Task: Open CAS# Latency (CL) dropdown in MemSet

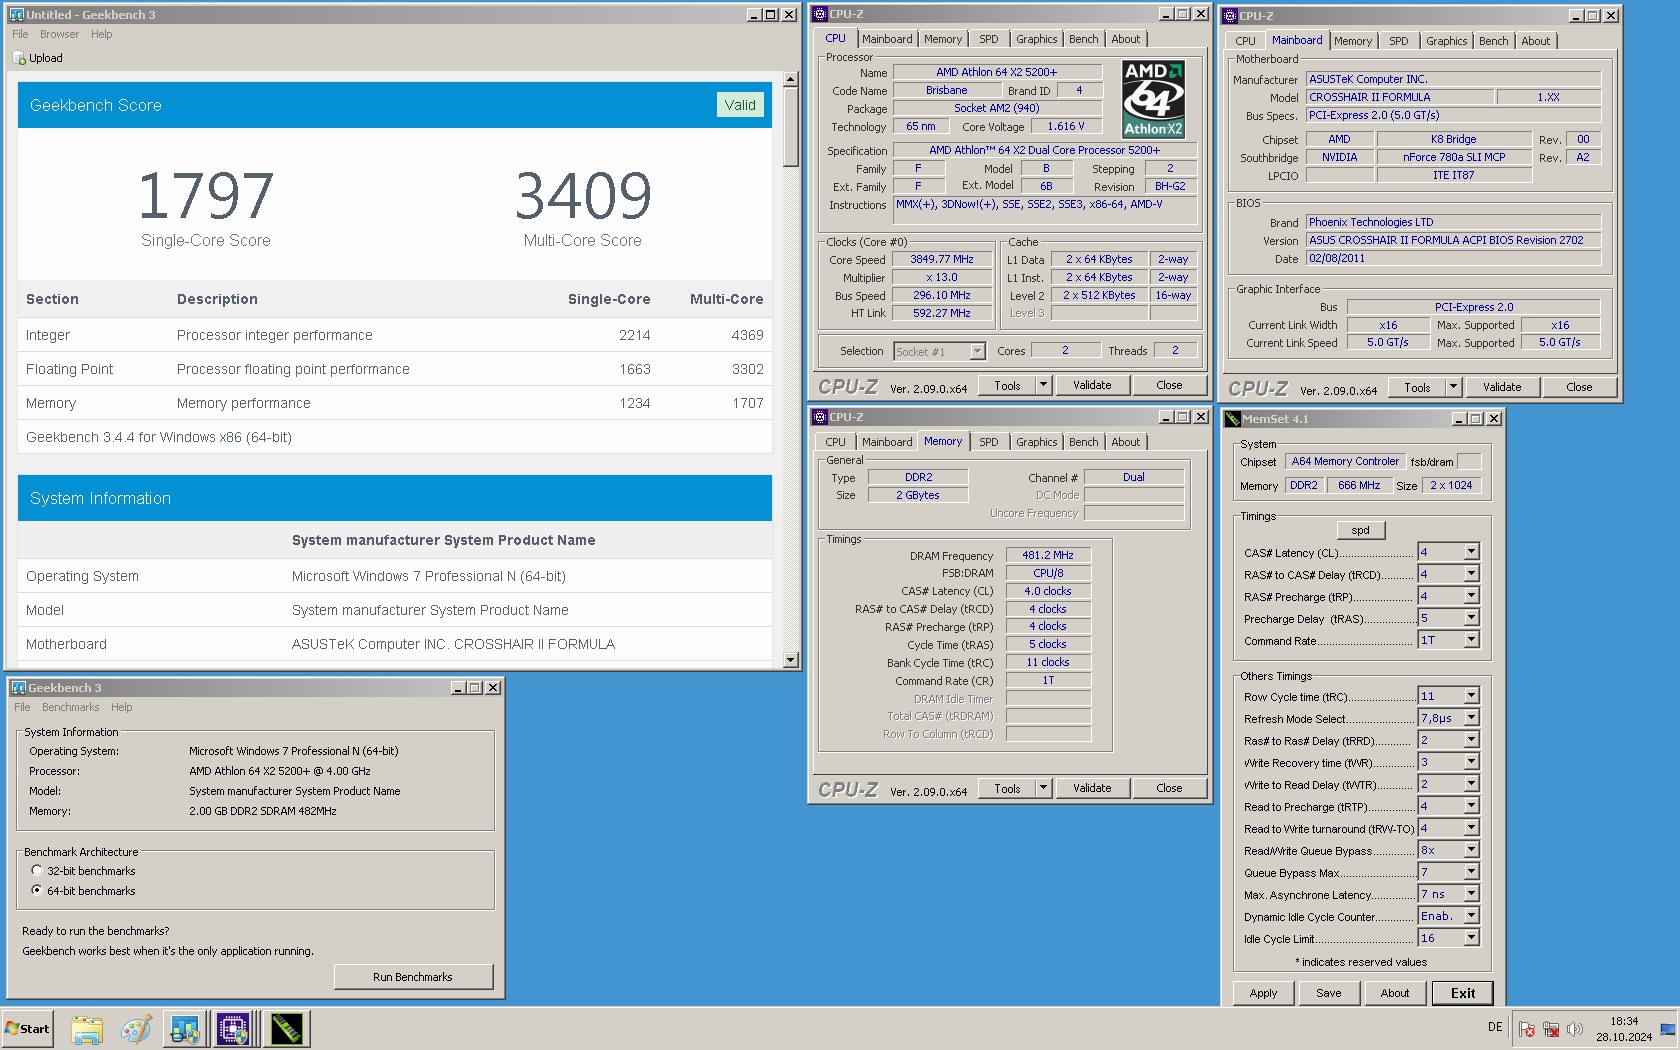Action: click(1471, 552)
